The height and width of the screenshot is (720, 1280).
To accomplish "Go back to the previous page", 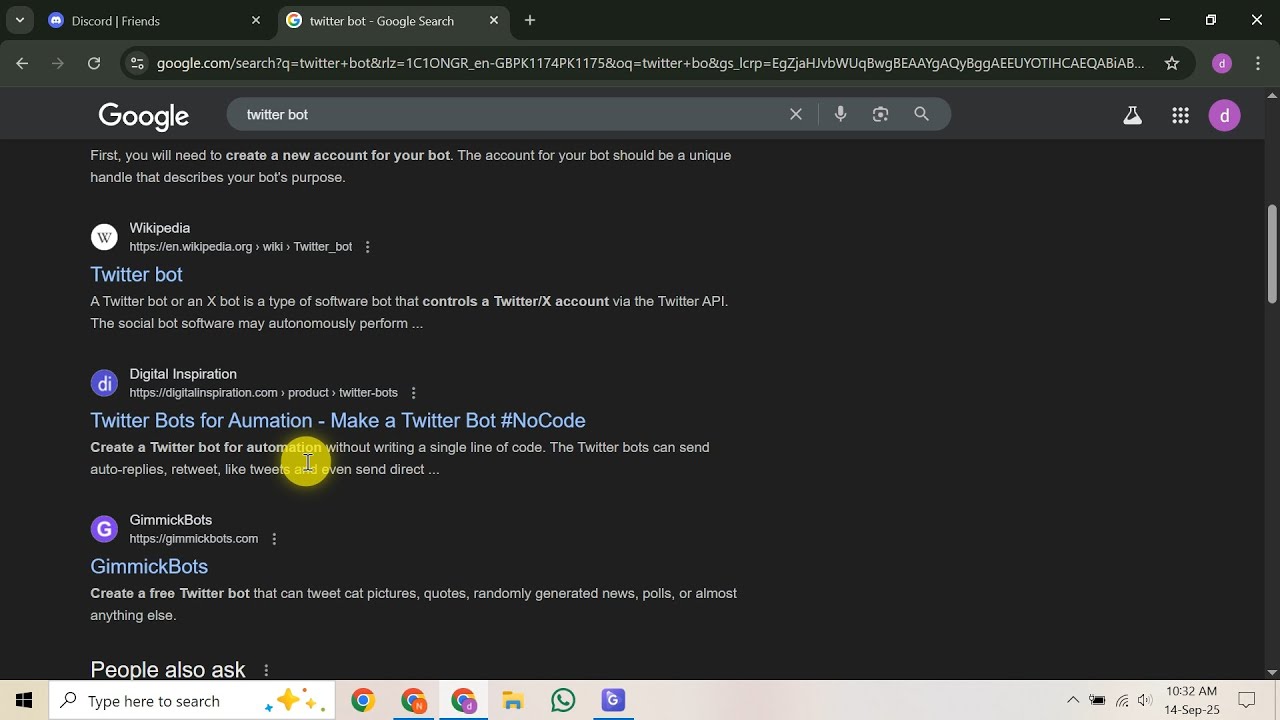I will tap(22, 63).
